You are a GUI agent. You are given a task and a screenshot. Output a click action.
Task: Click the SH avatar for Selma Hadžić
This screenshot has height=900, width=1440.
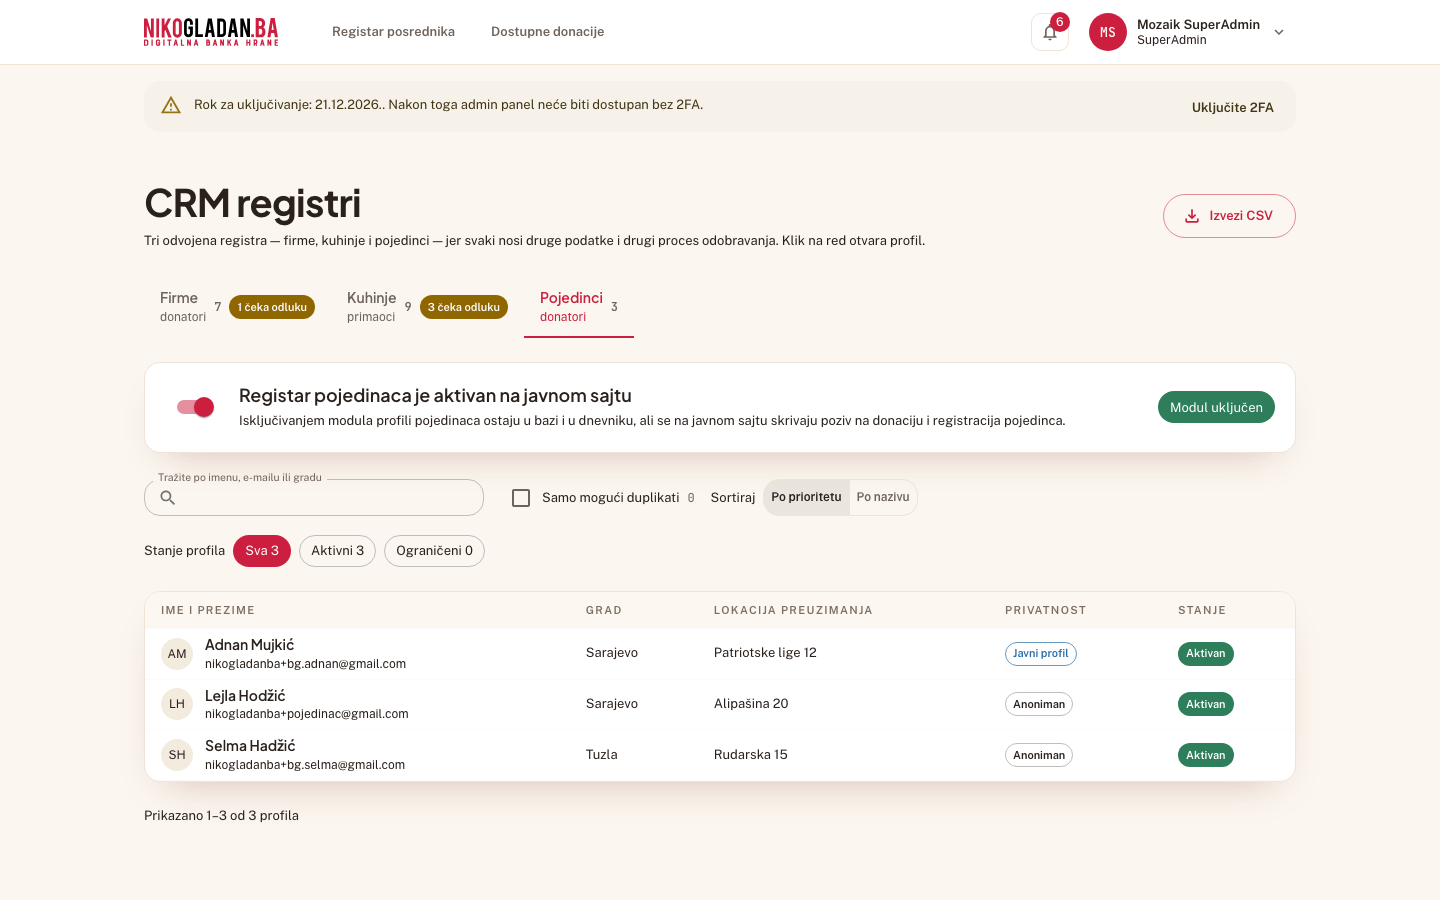click(177, 755)
